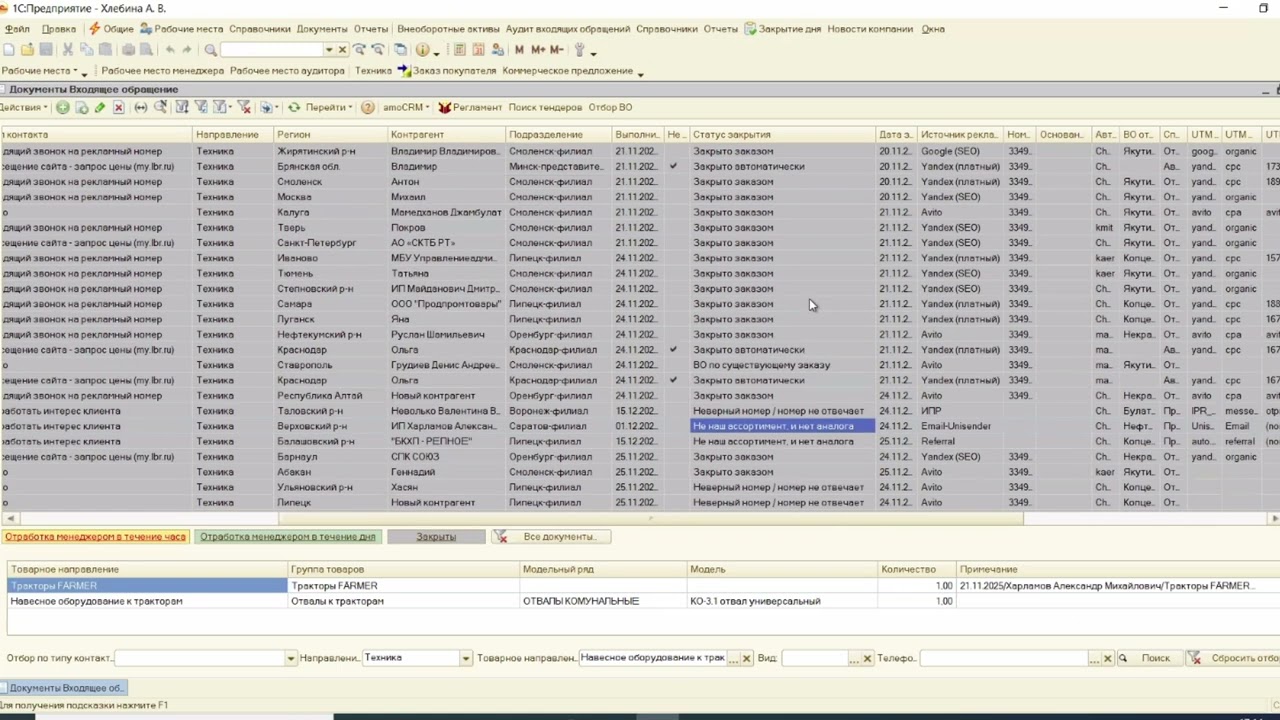Click the Open file folder icon
Viewport: 1280px width, 720px height.
pyautogui.click(x=27, y=50)
